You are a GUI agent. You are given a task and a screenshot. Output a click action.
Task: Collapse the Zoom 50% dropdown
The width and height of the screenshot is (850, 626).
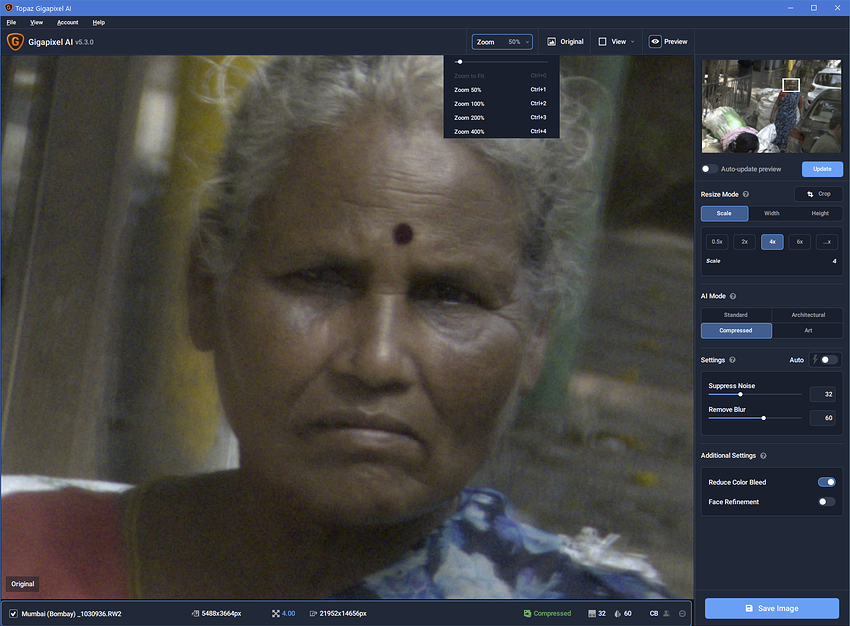(x=502, y=42)
